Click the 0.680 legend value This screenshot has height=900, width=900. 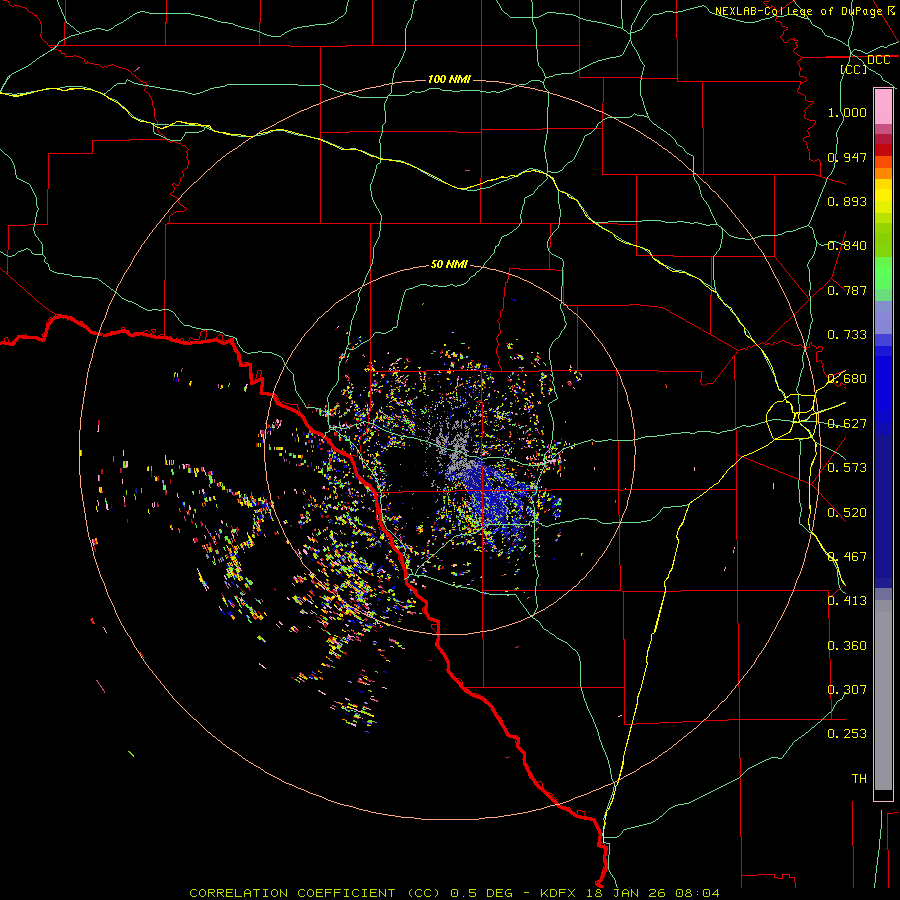click(x=847, y=379)
